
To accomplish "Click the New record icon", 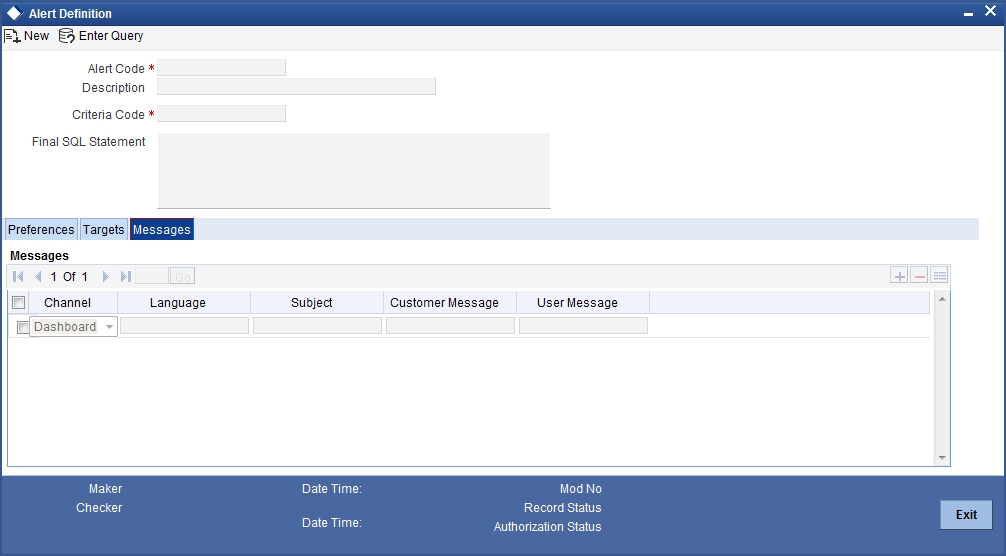I will coord(12,36).
